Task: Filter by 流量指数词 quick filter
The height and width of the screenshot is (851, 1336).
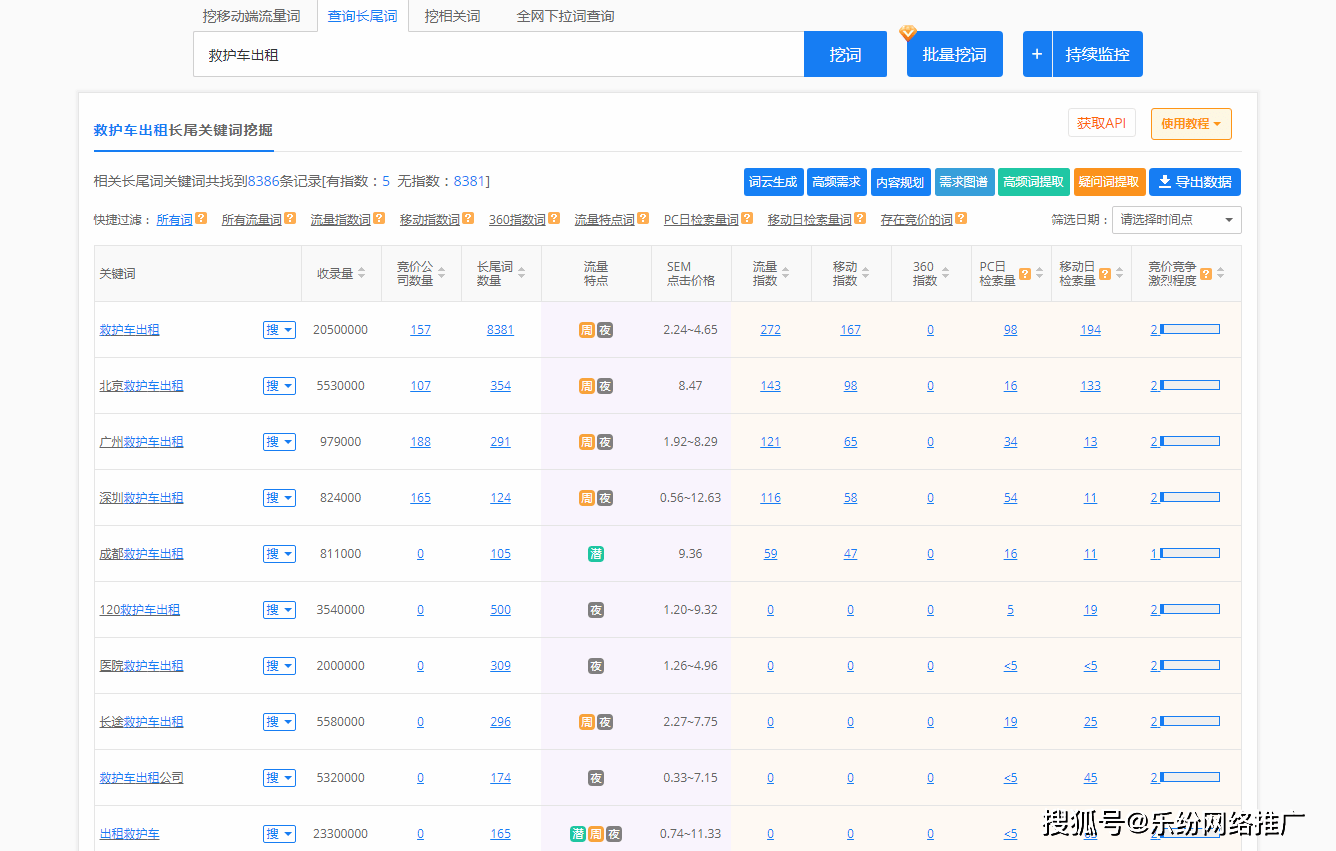Action: pyautogui.click(x=340, y=219)
